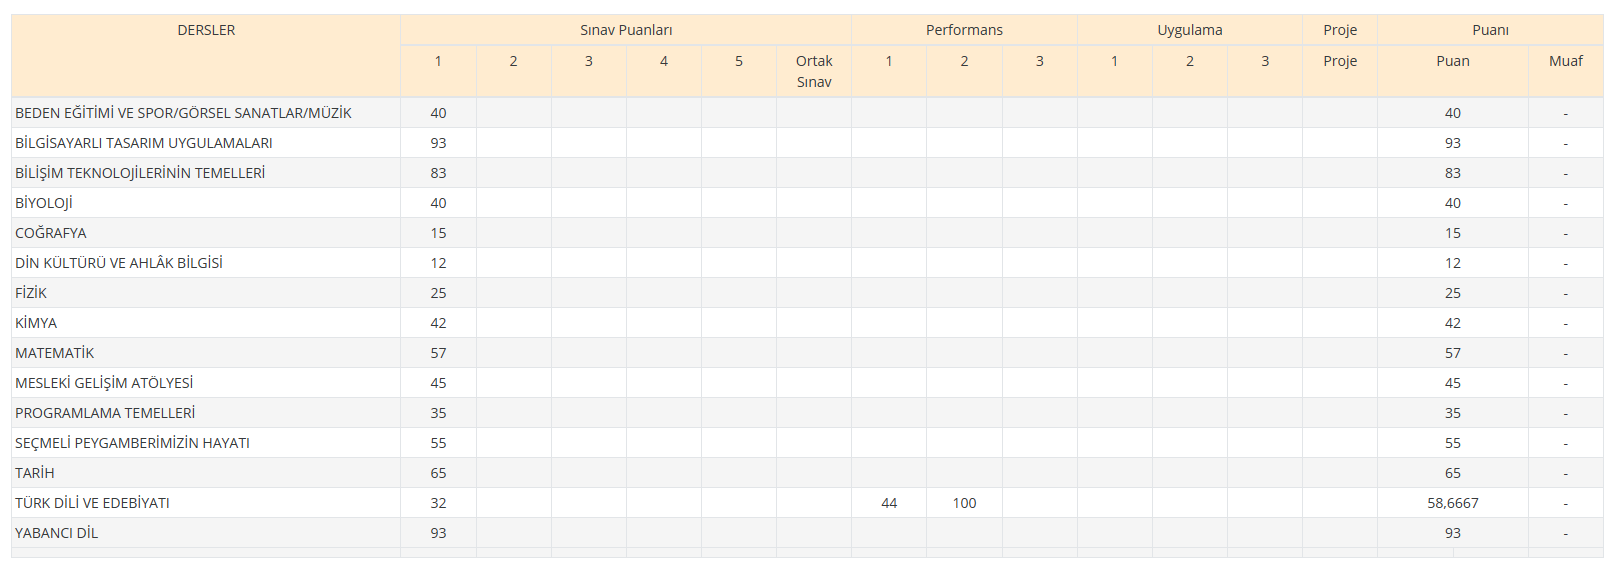Click the PROGRAMLAMA TEMELLERİ course name
The image size is (1621, 569).
(x=105, y=413)
